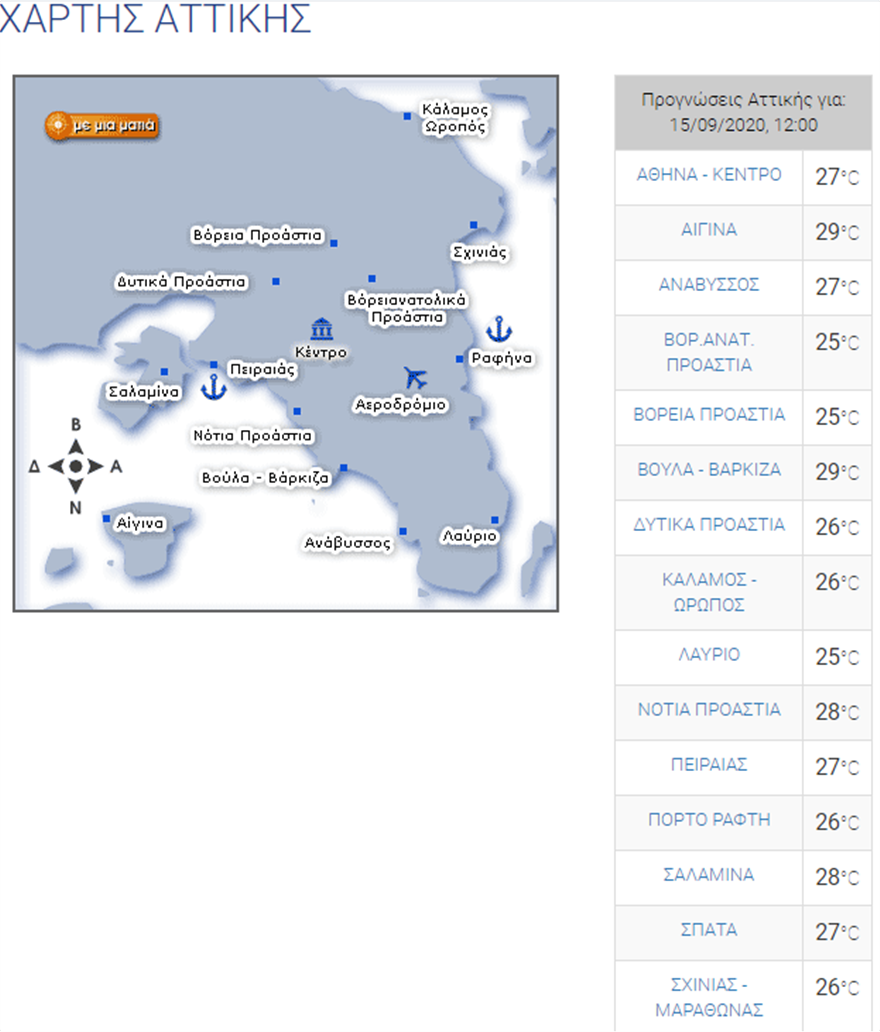Select the blue marker above Σχινιάς
This screenshot has width=880, height=1032.
[474, 225]
